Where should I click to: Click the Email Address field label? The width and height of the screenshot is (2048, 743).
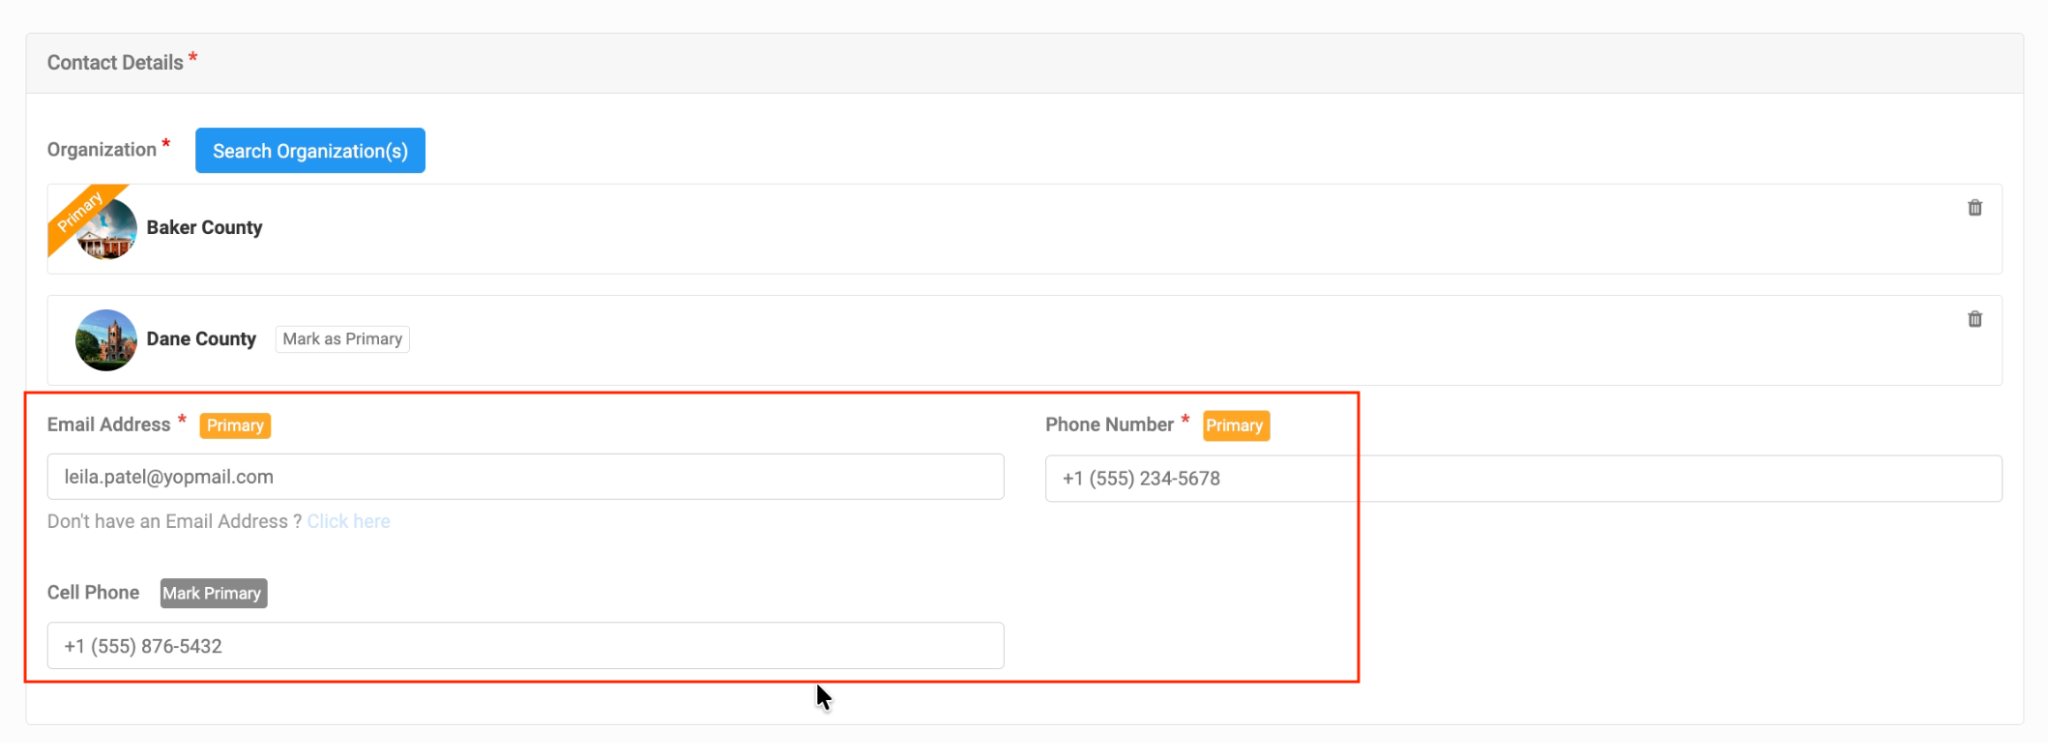point(109,425)
